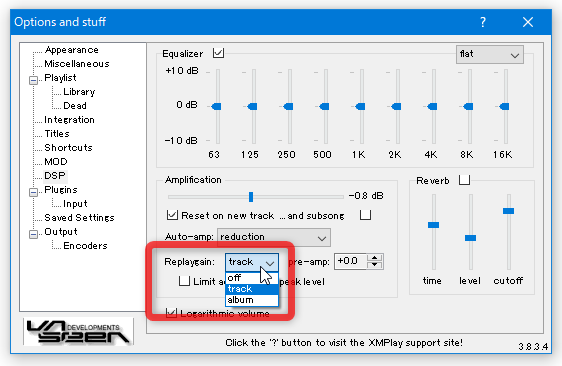This screenshot has width=562, height=366.
Task: Click the 1K equalizer slider handle
Action: (x=361, y=106)
